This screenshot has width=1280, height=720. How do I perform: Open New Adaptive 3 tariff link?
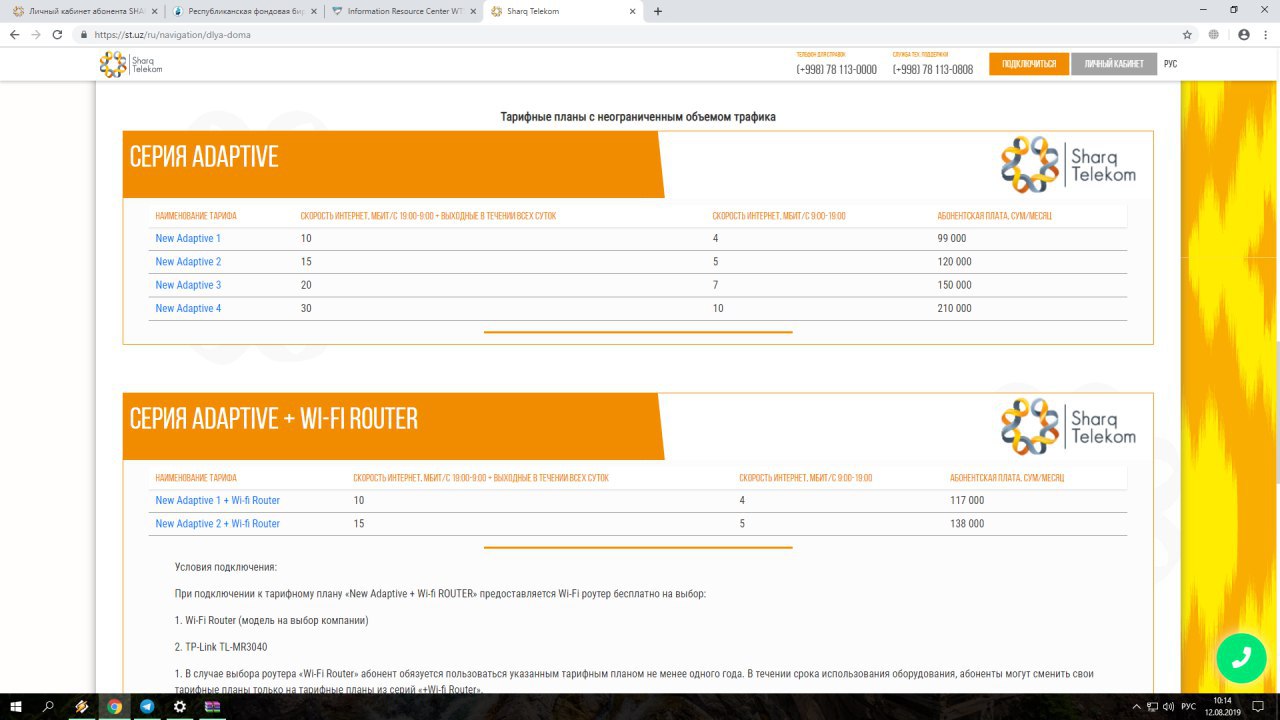[x=188, y=285]
